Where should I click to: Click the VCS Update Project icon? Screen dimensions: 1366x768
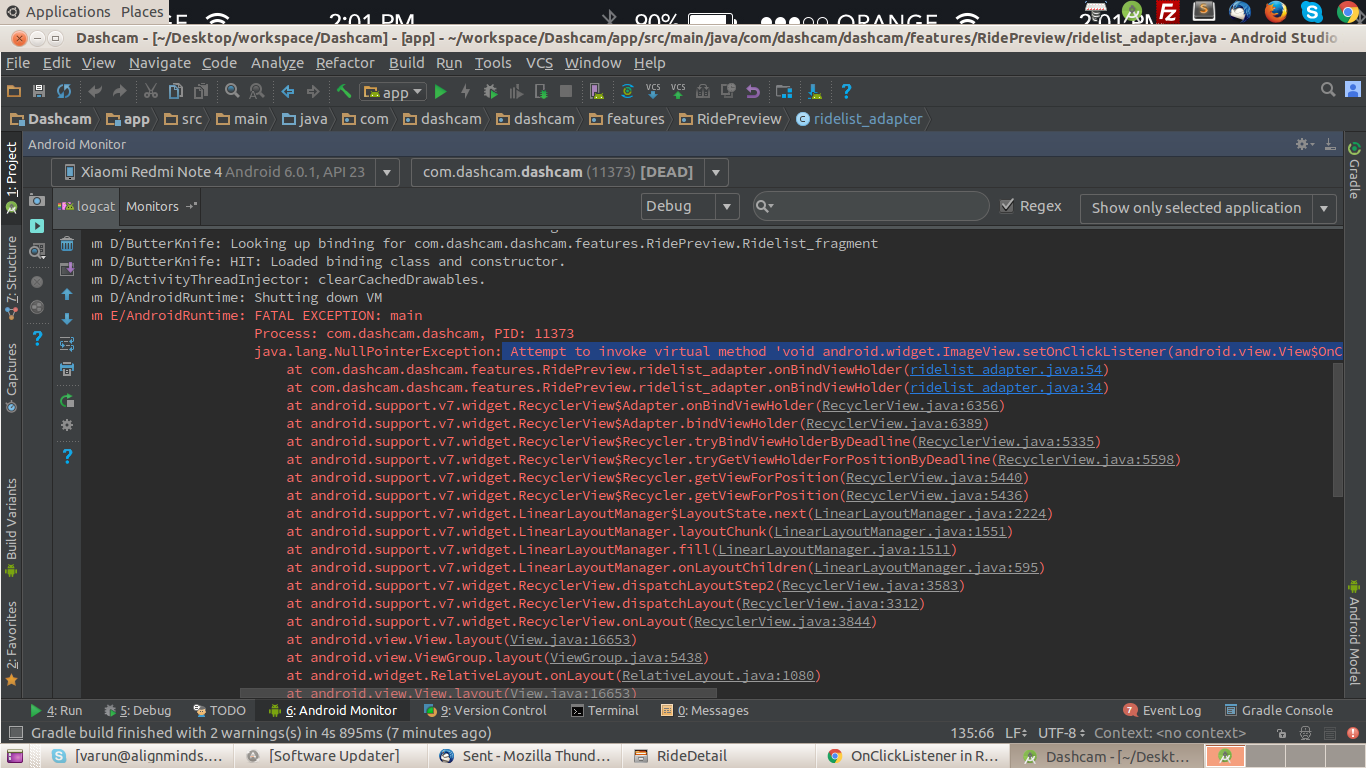(653, 91)
